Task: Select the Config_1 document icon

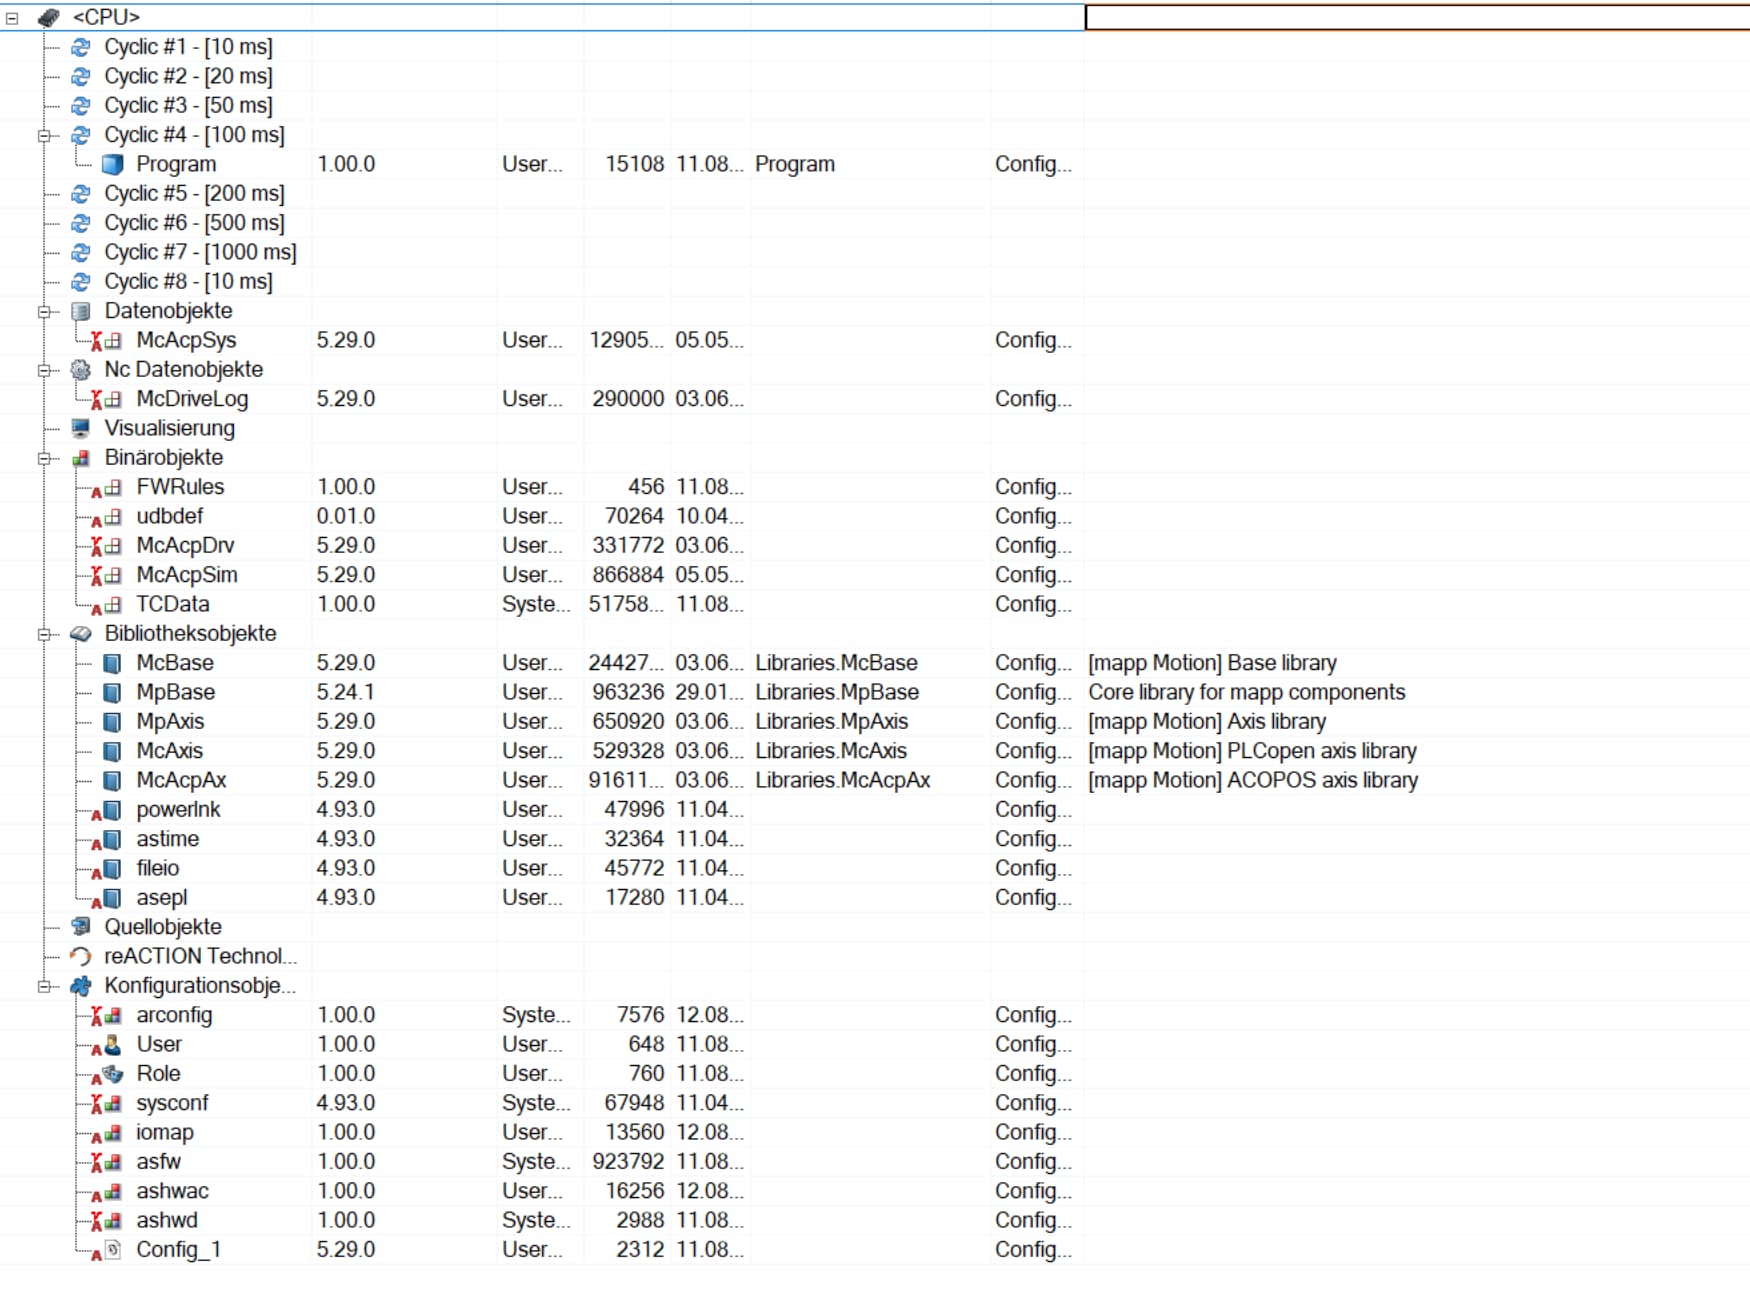Action: click(107, 1250)
